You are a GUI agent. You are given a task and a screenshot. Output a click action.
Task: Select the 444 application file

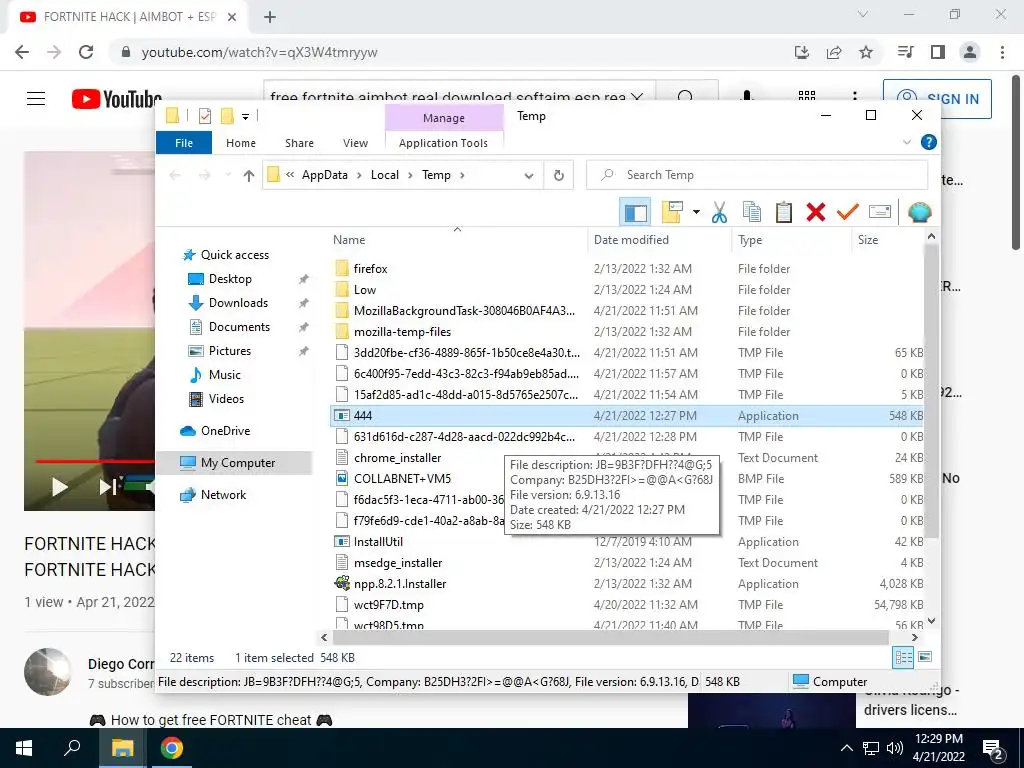[628, 416]
